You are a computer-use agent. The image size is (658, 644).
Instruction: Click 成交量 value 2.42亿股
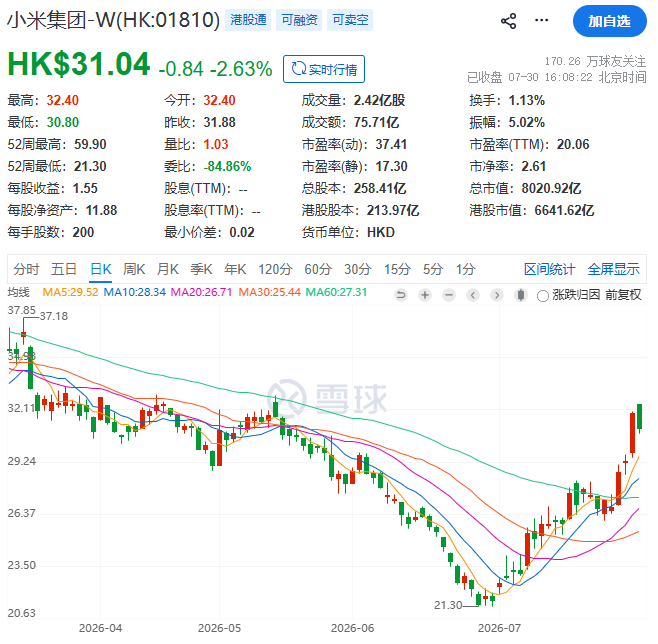(379, 100)
